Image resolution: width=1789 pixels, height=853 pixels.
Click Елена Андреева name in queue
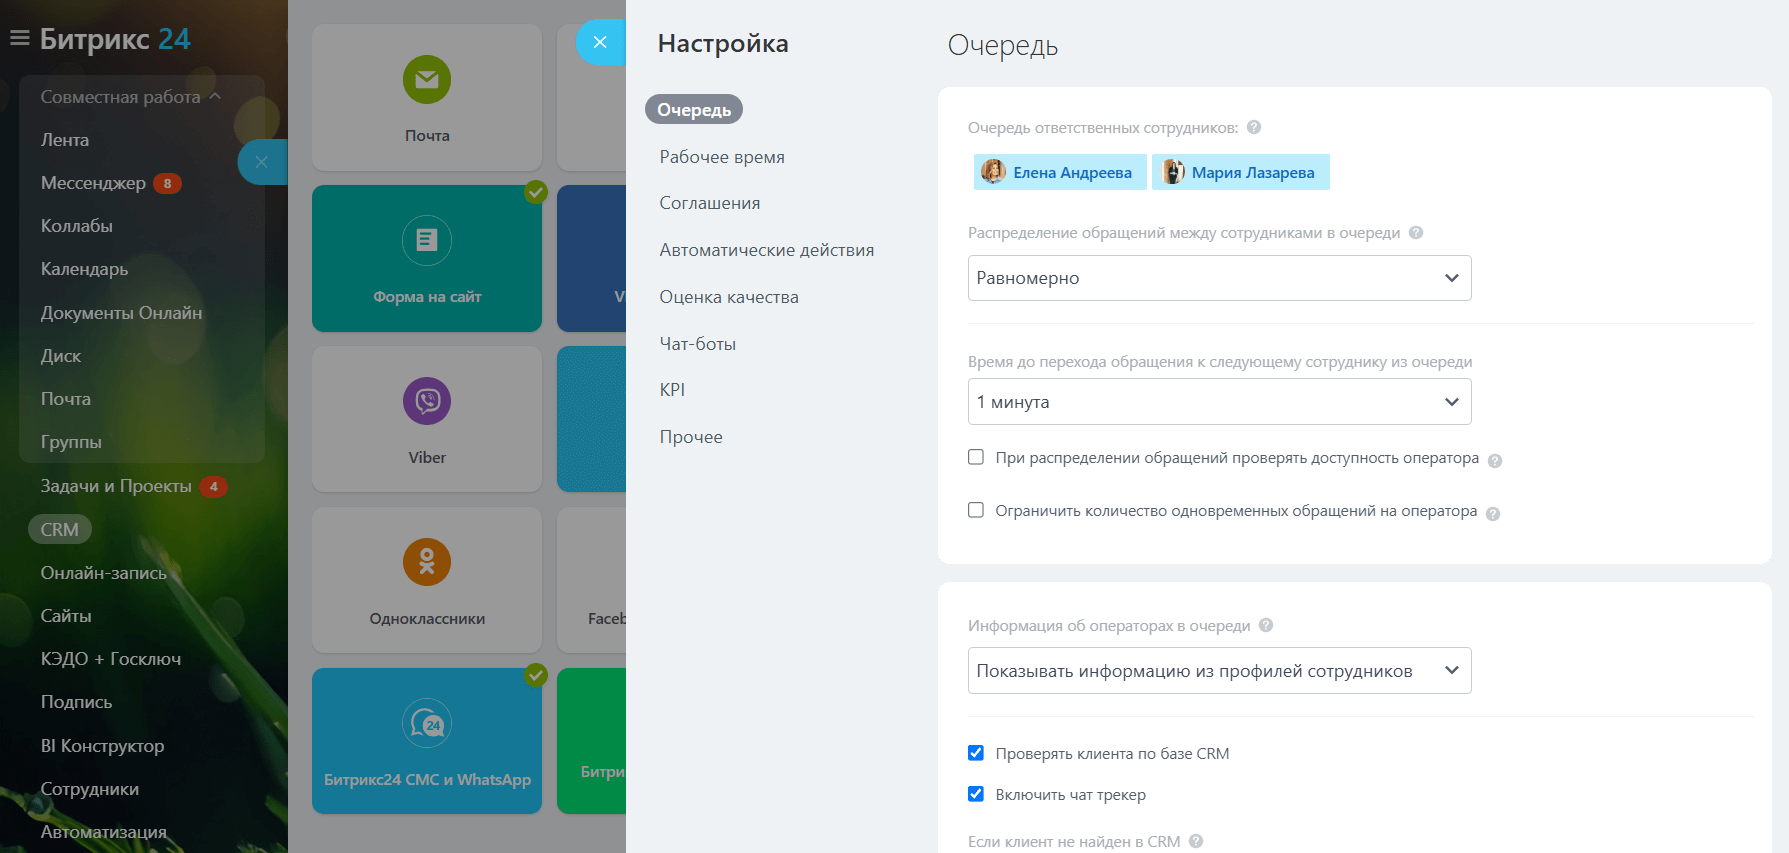coord(1072,173)
